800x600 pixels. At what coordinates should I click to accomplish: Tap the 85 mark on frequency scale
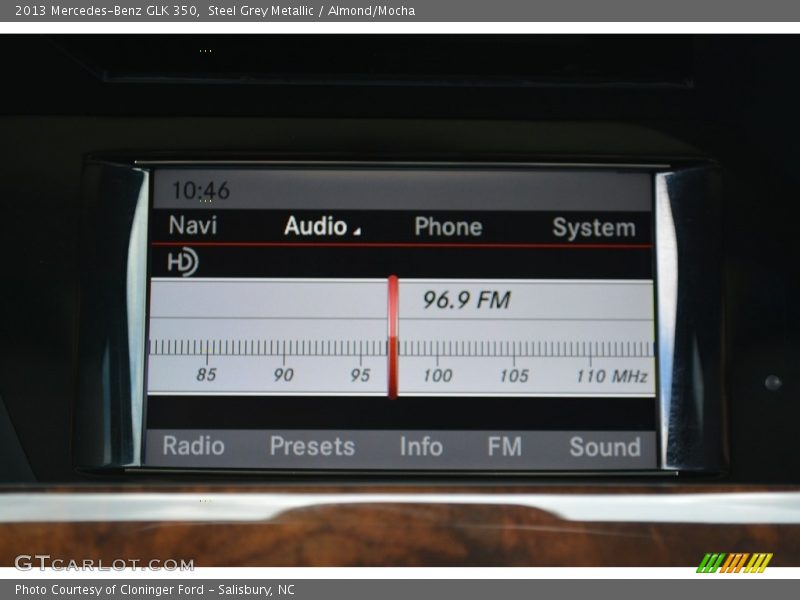[x=207, y=374]
